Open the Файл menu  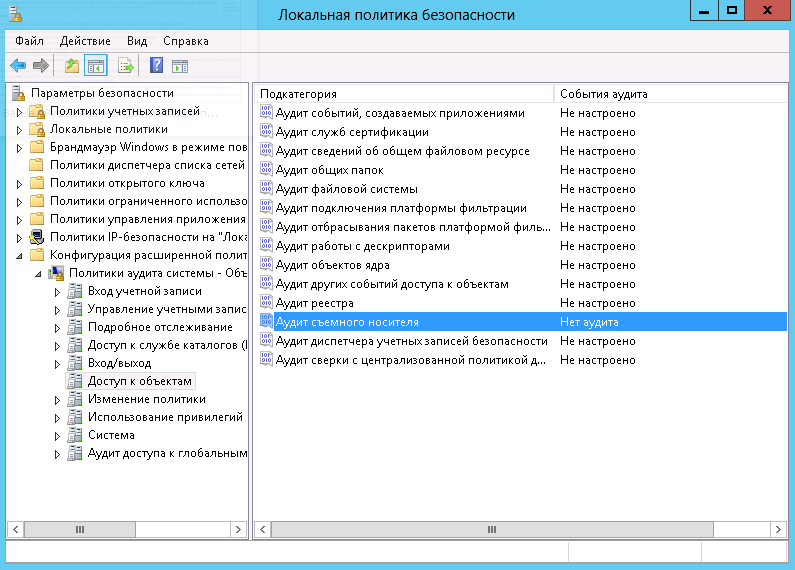[x=29, y=41]
